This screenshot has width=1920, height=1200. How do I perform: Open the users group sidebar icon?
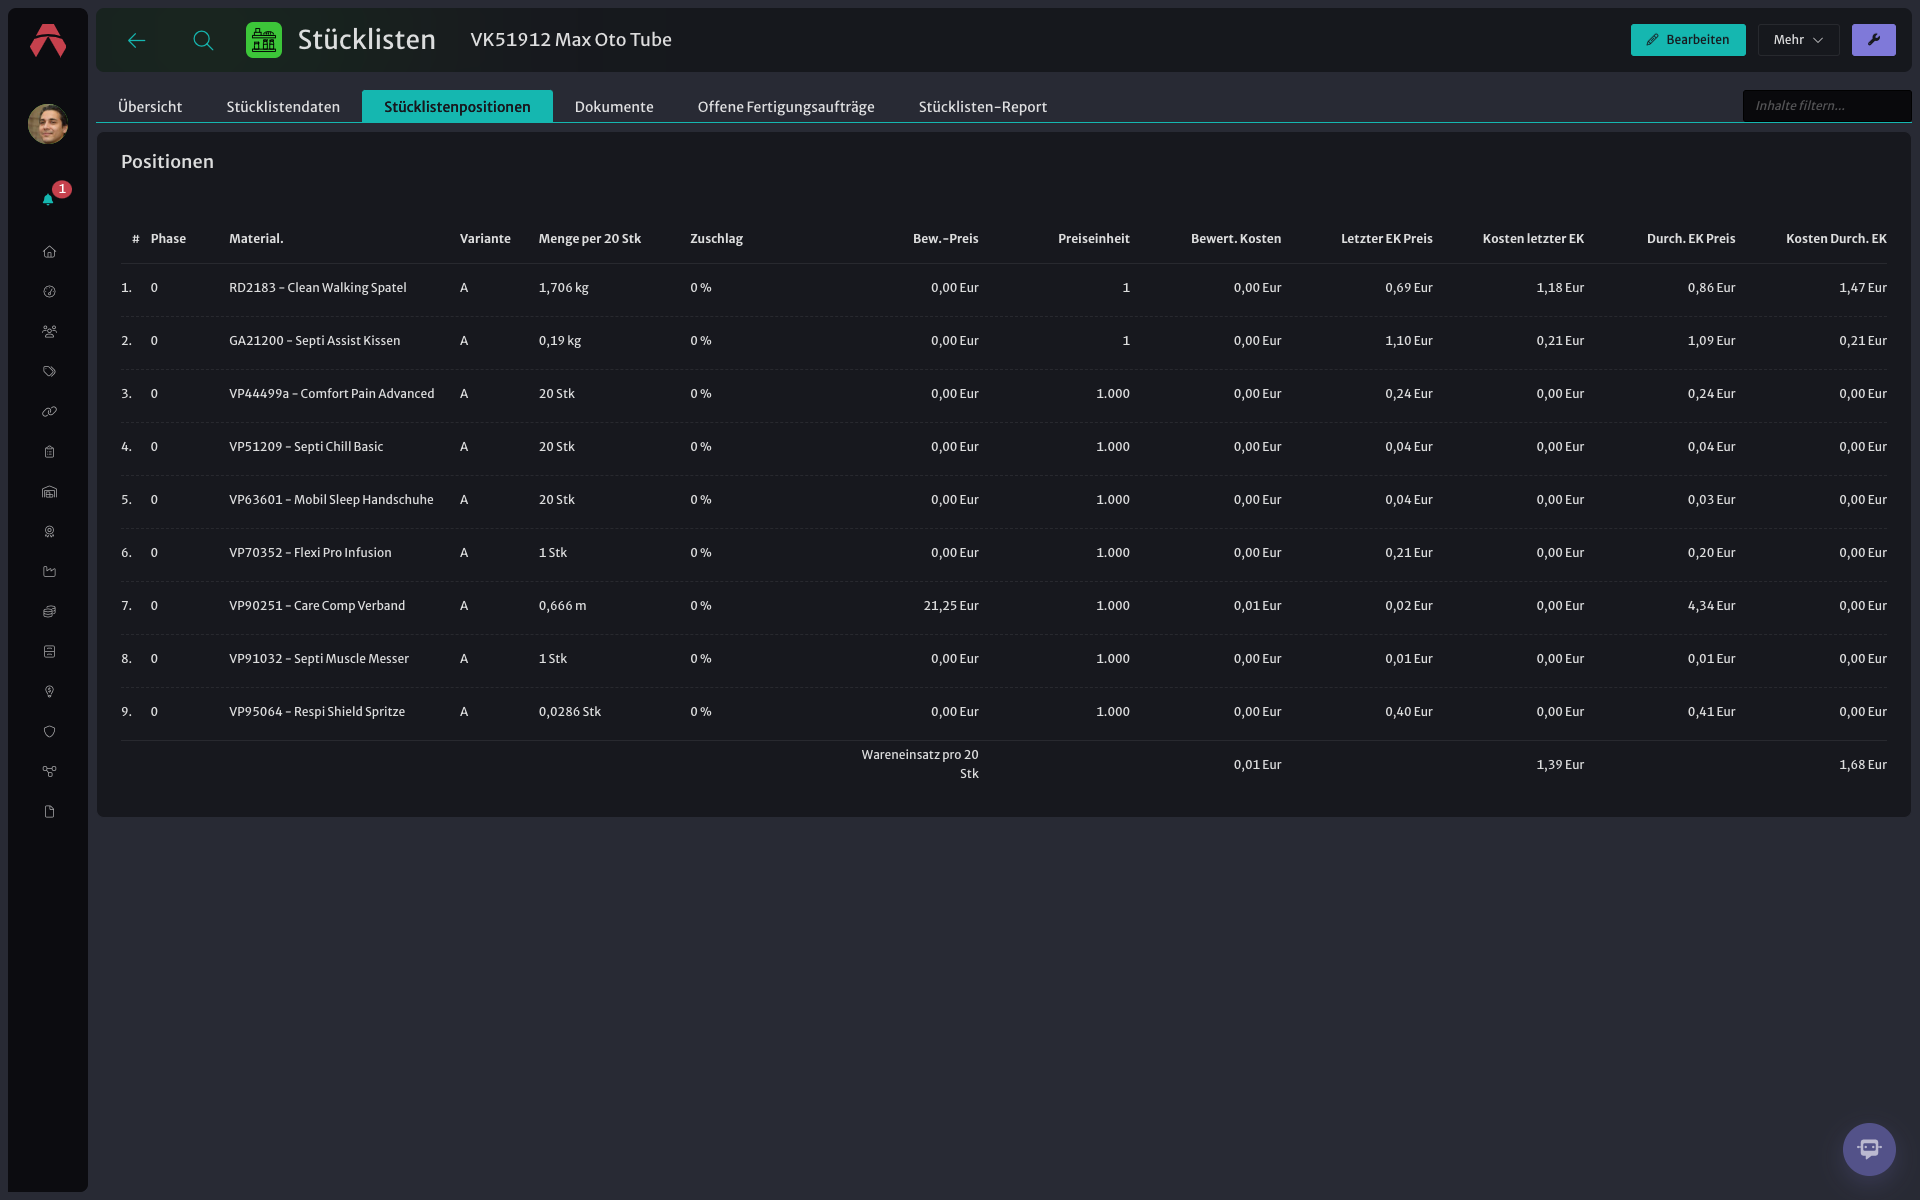(x=49, y=332)
